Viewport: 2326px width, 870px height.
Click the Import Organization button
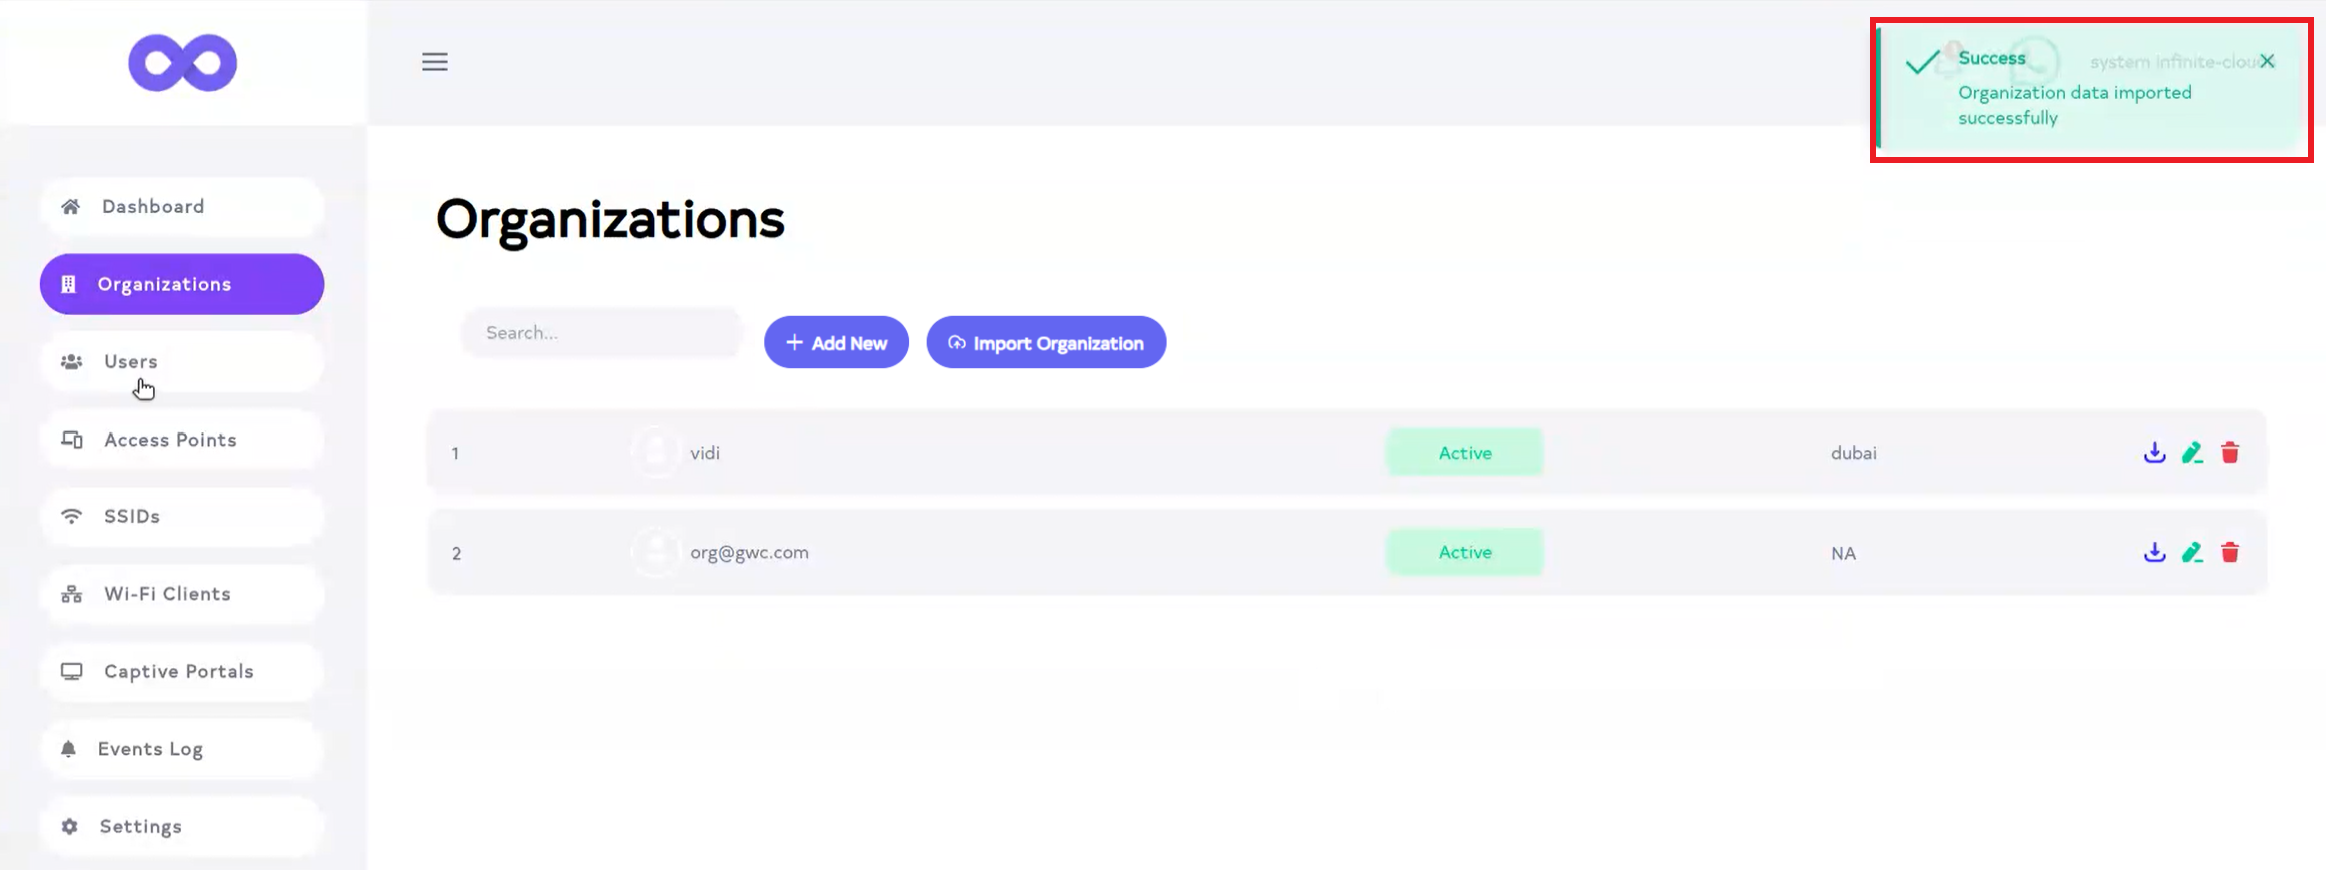(1046, 343)
